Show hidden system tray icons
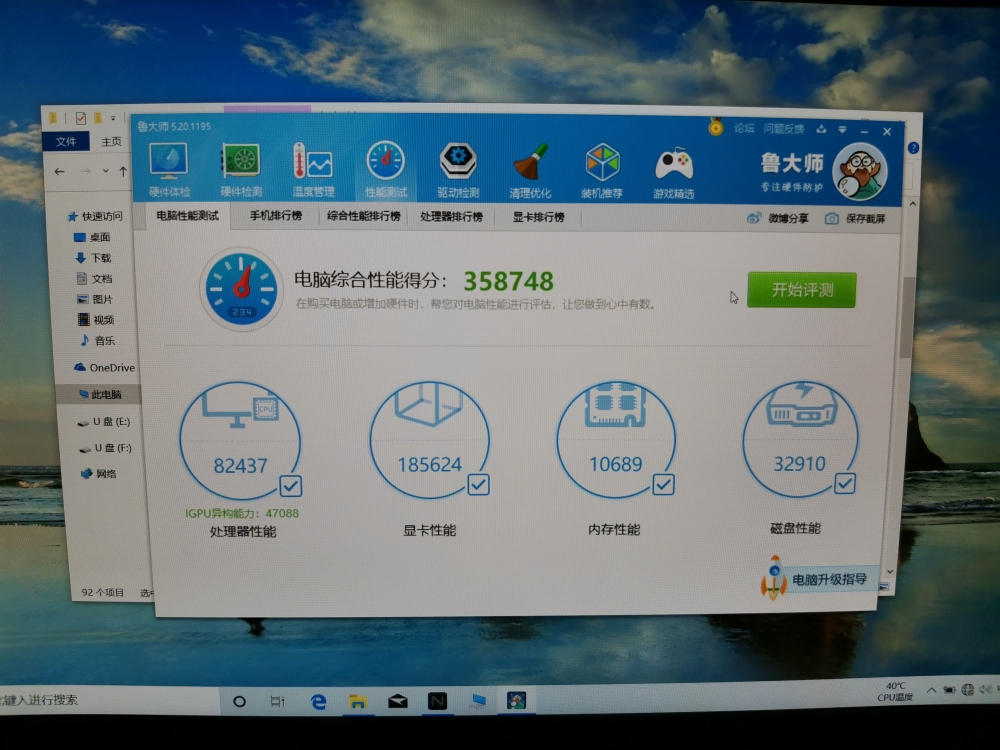 click(931, 690)
